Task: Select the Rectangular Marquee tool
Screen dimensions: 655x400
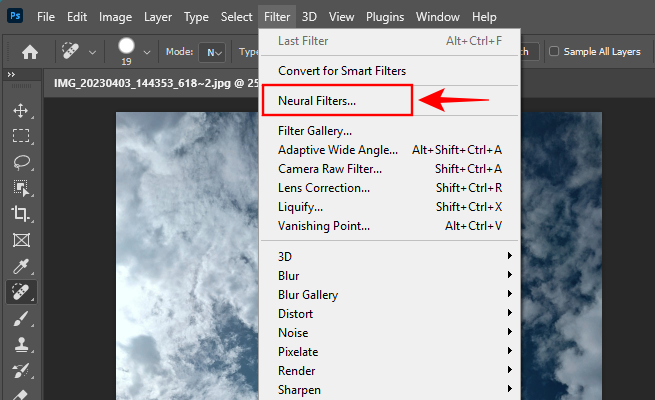Action: tap(21, 136)
